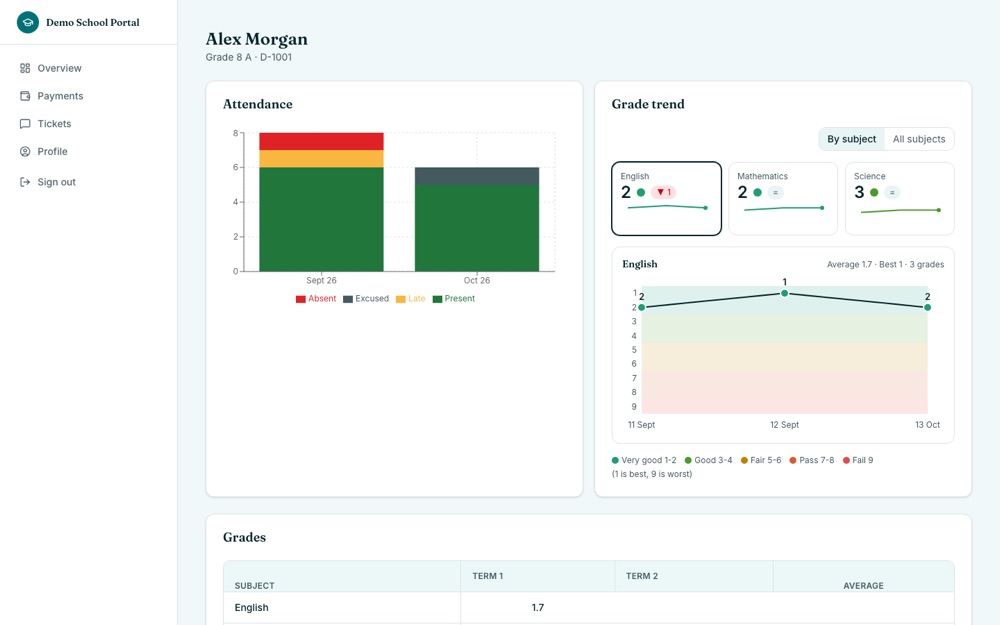Click the green Present segment in Sept 26 bar
The width and height of the screenshot is (1000, 625).
pos(321,219)
